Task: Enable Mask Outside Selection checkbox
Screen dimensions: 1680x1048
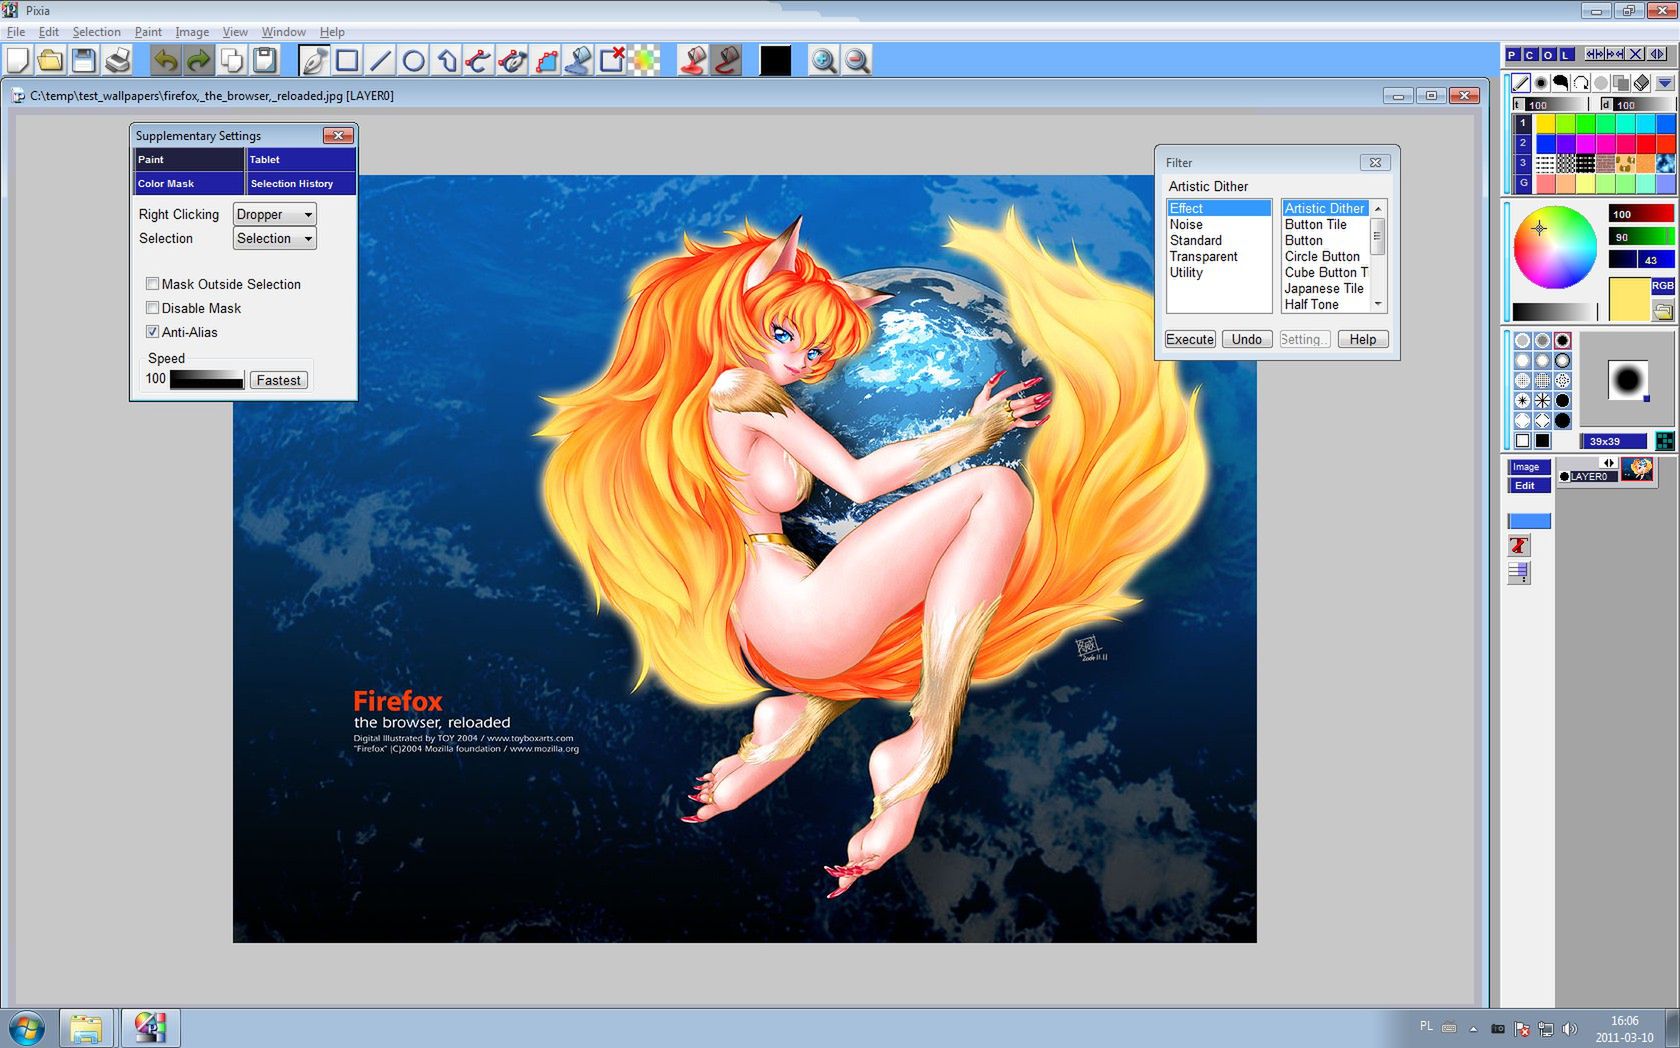Action: click(x=153, y=284)
